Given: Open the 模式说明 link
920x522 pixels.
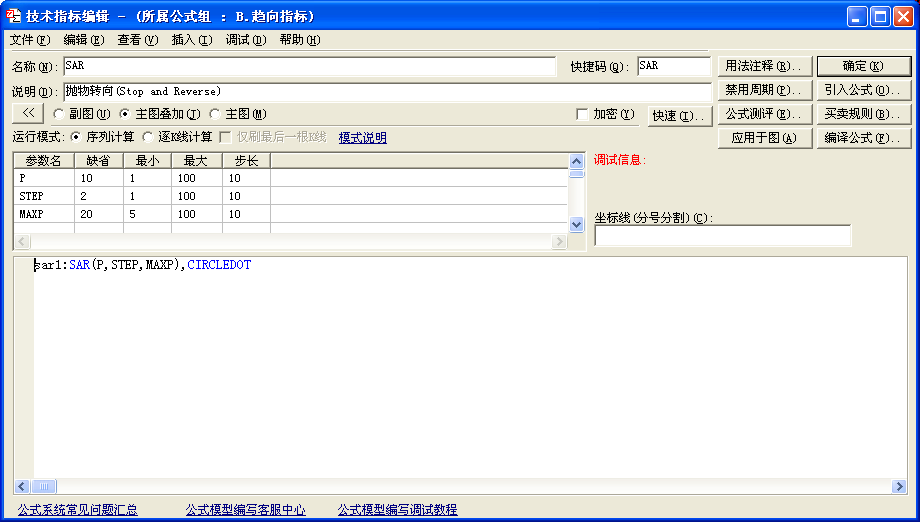Looking at the screenshot, I should click(363, 138).
